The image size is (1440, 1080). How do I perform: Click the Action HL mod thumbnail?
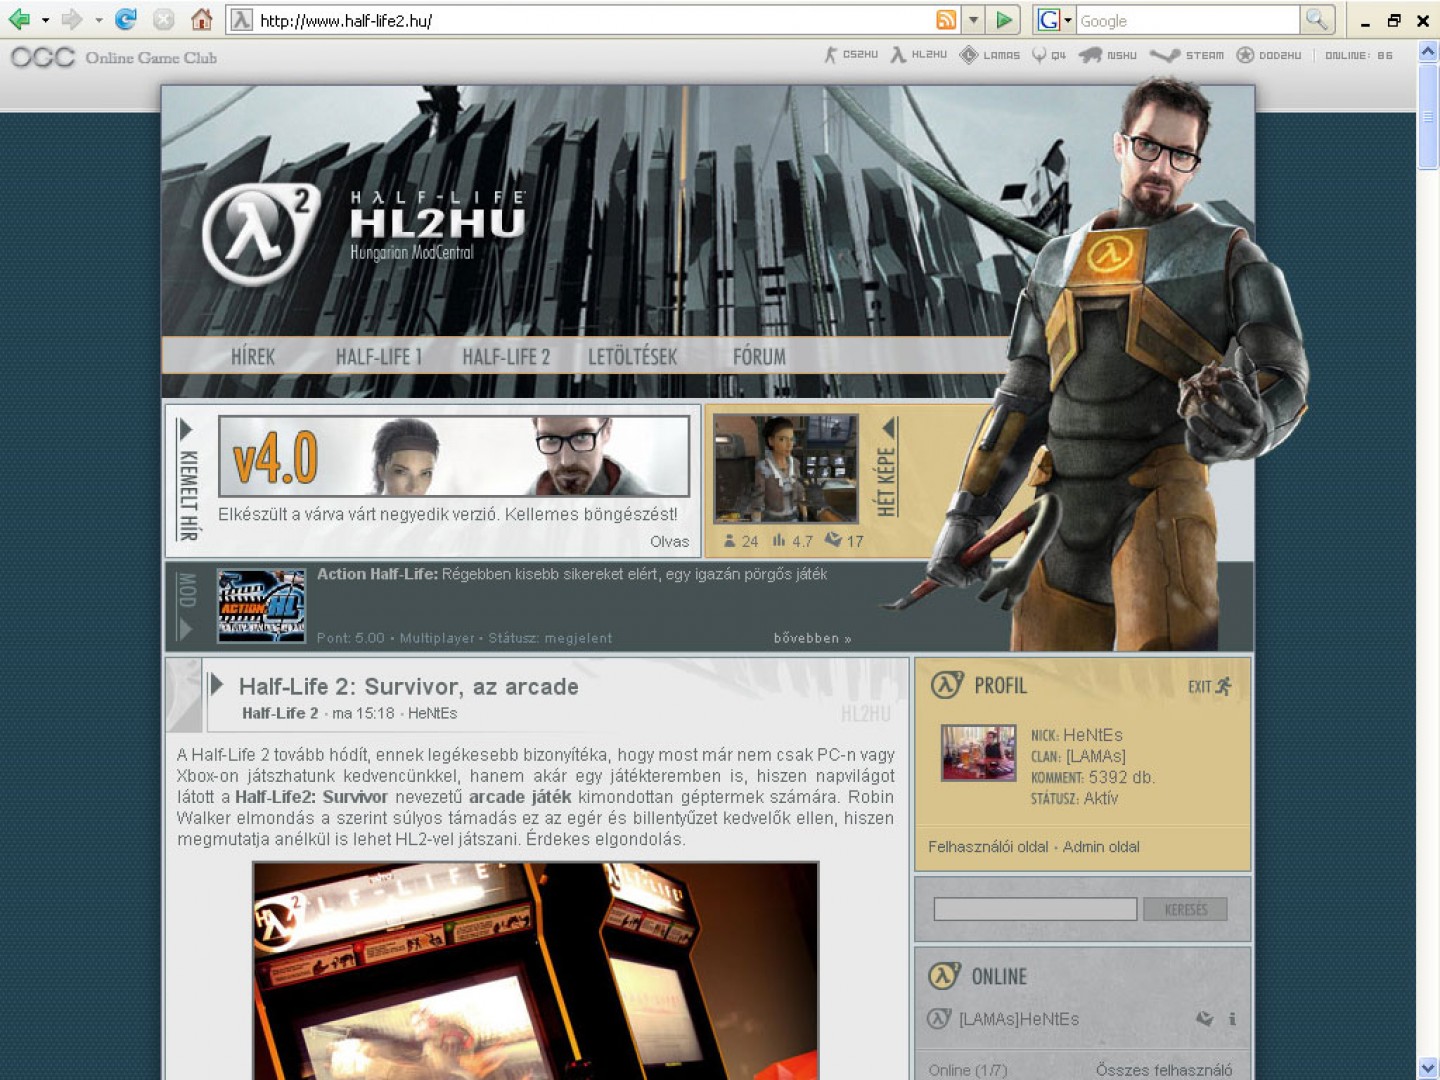261,606
